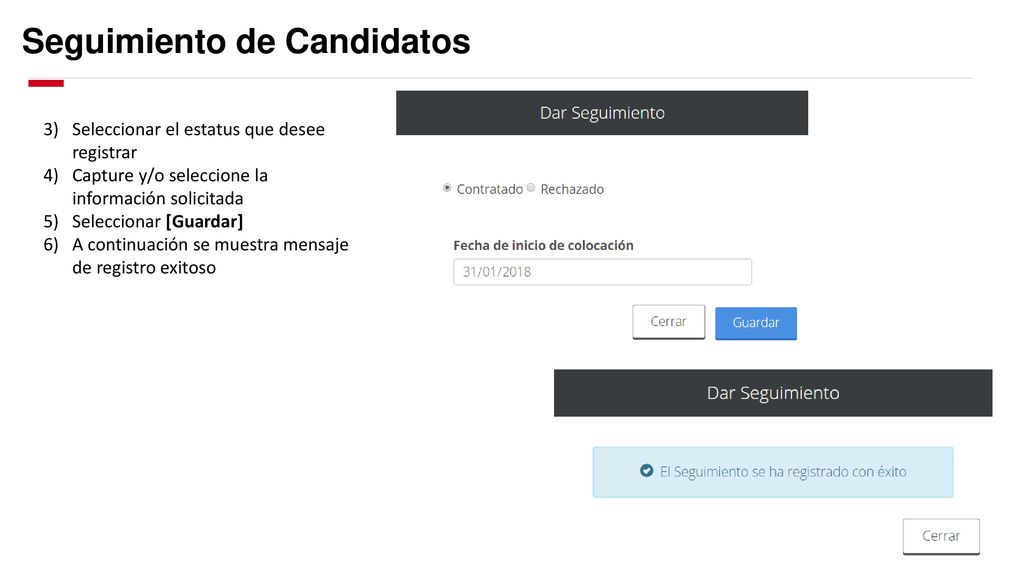Image resolution: width=1024 pixels, height=576 pixels.
Task: Close the success dialog with Cerrar
Action: point(941,536)
